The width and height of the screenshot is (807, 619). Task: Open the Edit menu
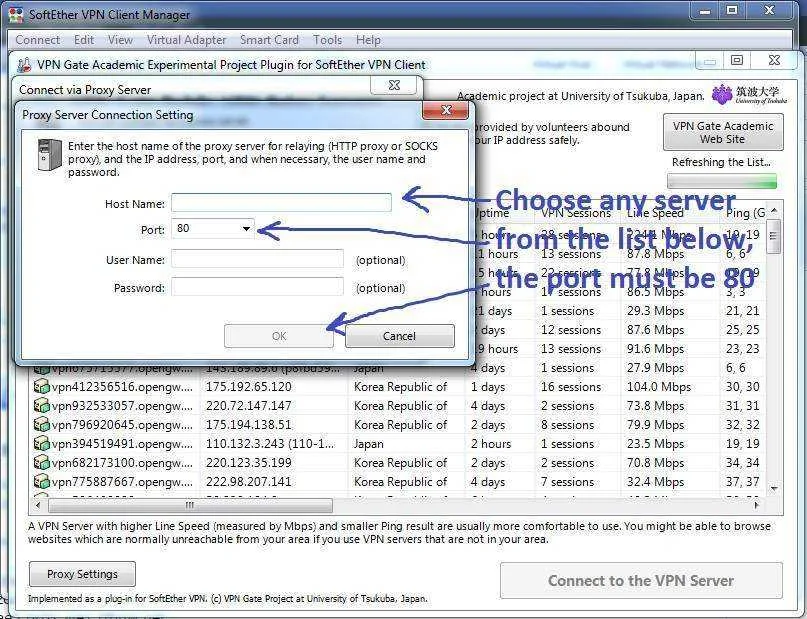click(x=84, y=40)
